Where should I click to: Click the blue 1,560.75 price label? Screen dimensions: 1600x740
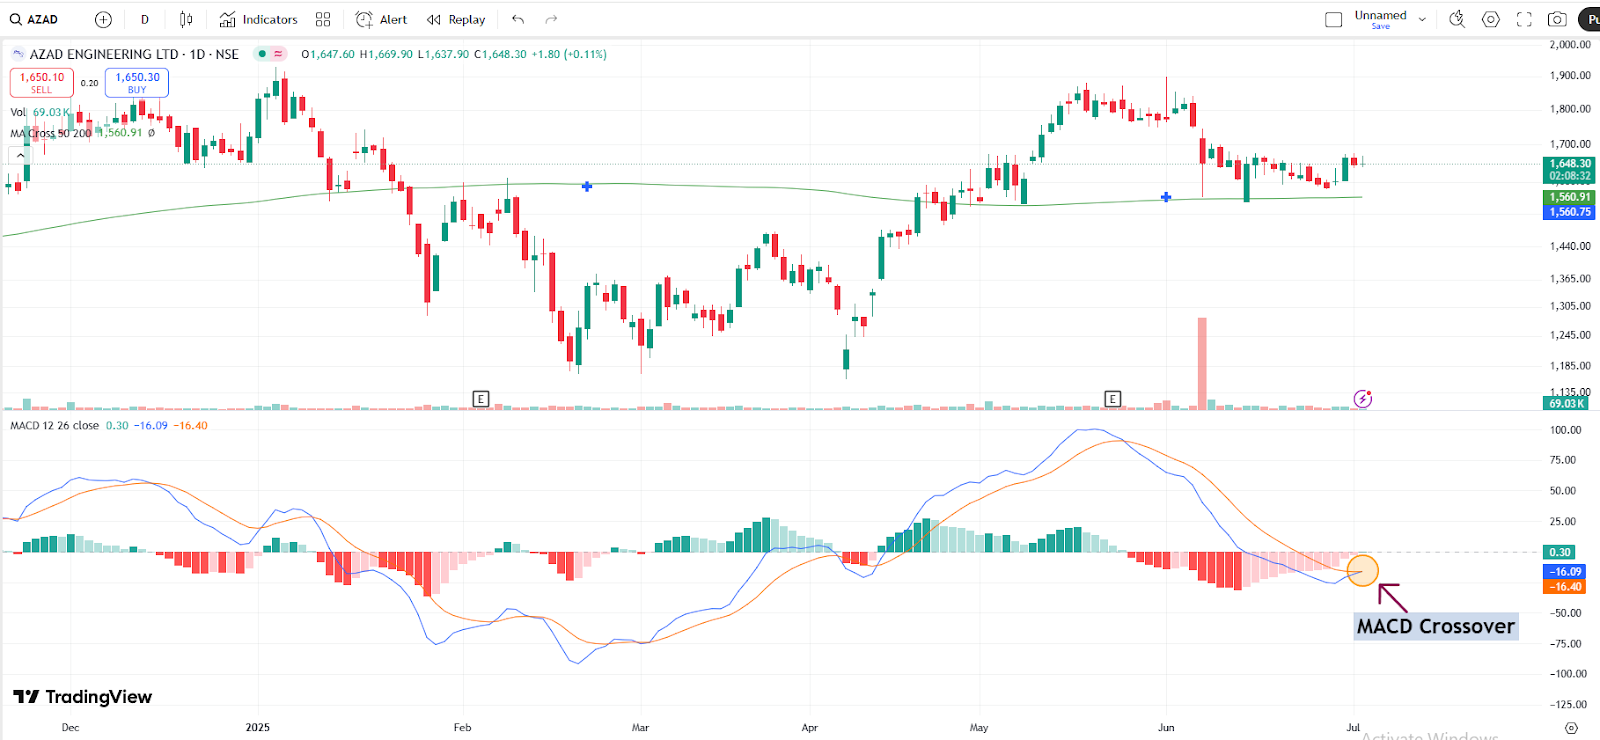click(1570, 212)
